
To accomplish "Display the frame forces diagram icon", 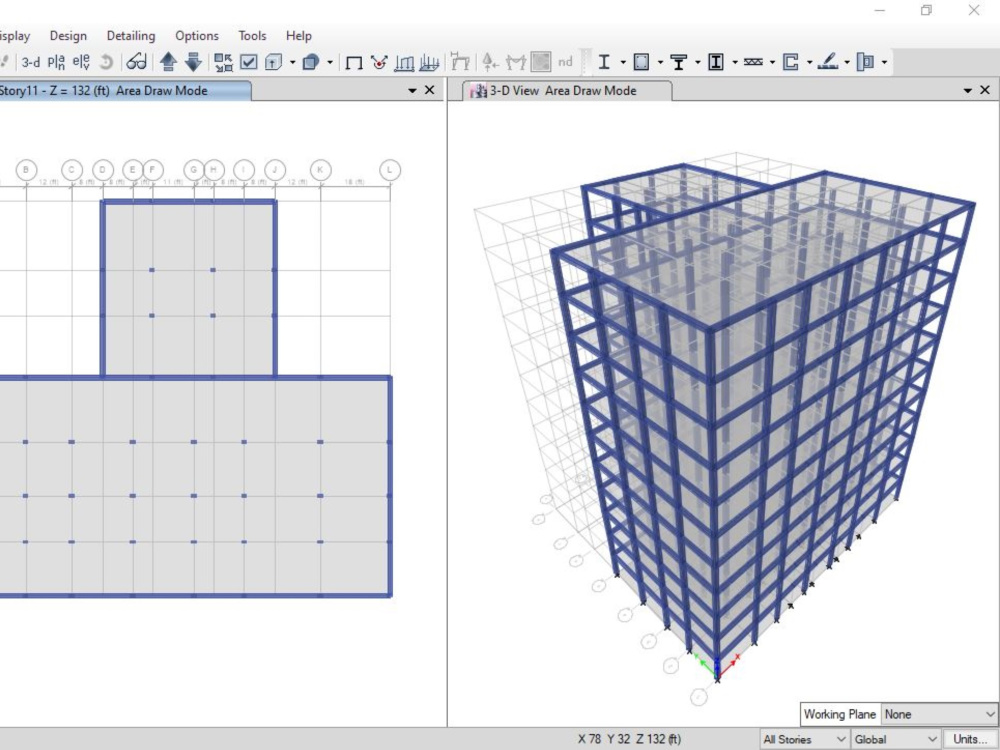I will coord(429,62).
